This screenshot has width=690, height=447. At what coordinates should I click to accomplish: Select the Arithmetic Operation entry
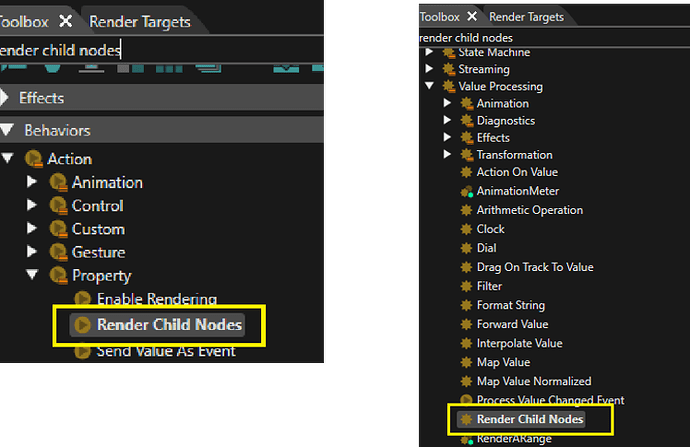click(x=530, y=210)
